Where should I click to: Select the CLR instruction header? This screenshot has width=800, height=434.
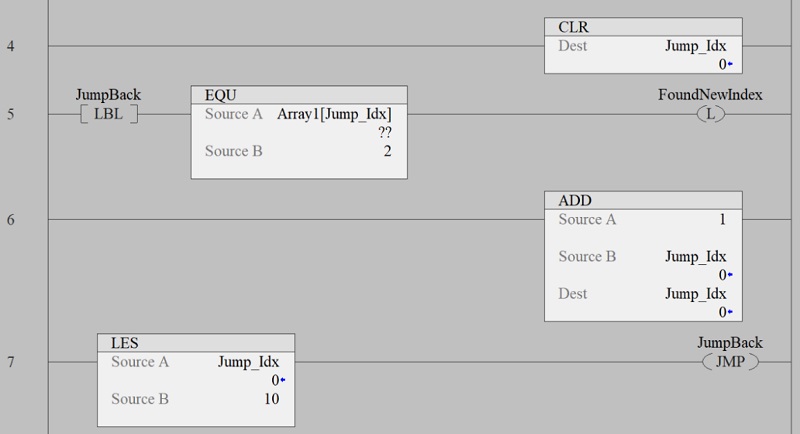[x=643, y=27]
